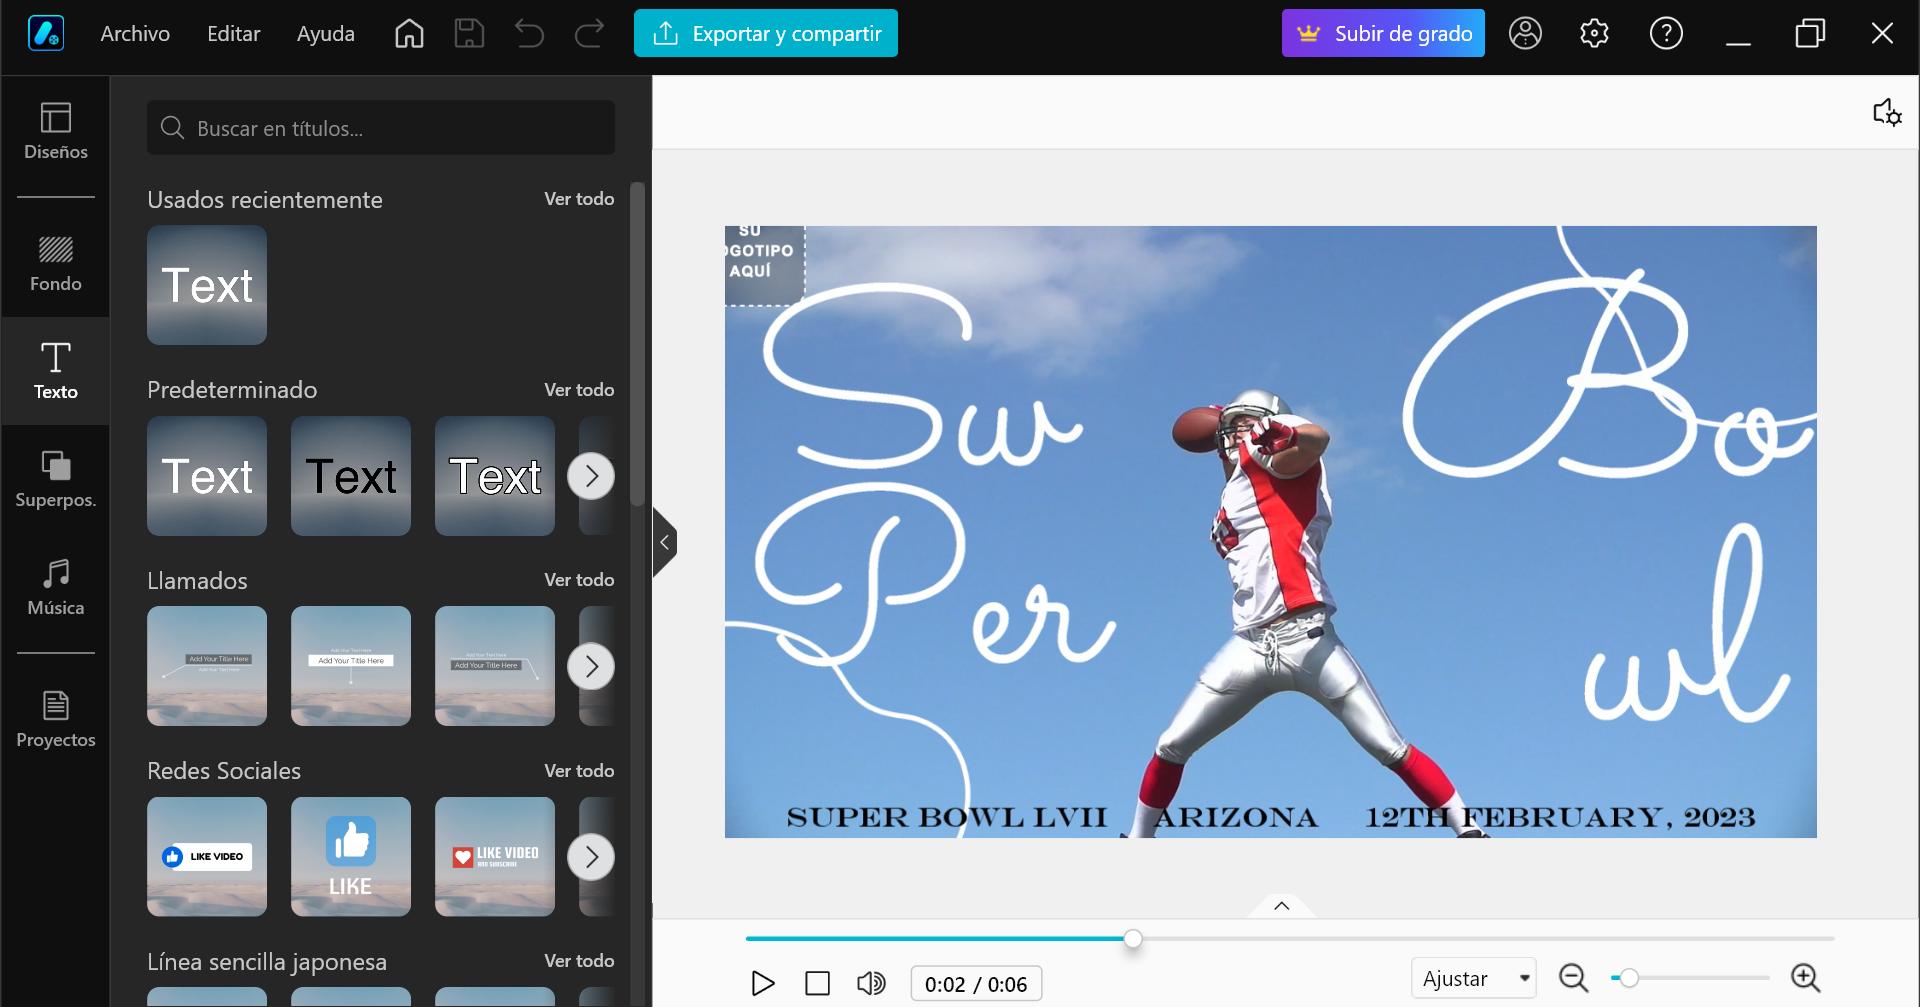Open the Superpos. sidebar panel
Image resolution: width=1920 pixels, height=1007 pixels.
click(x=56, y=479)
